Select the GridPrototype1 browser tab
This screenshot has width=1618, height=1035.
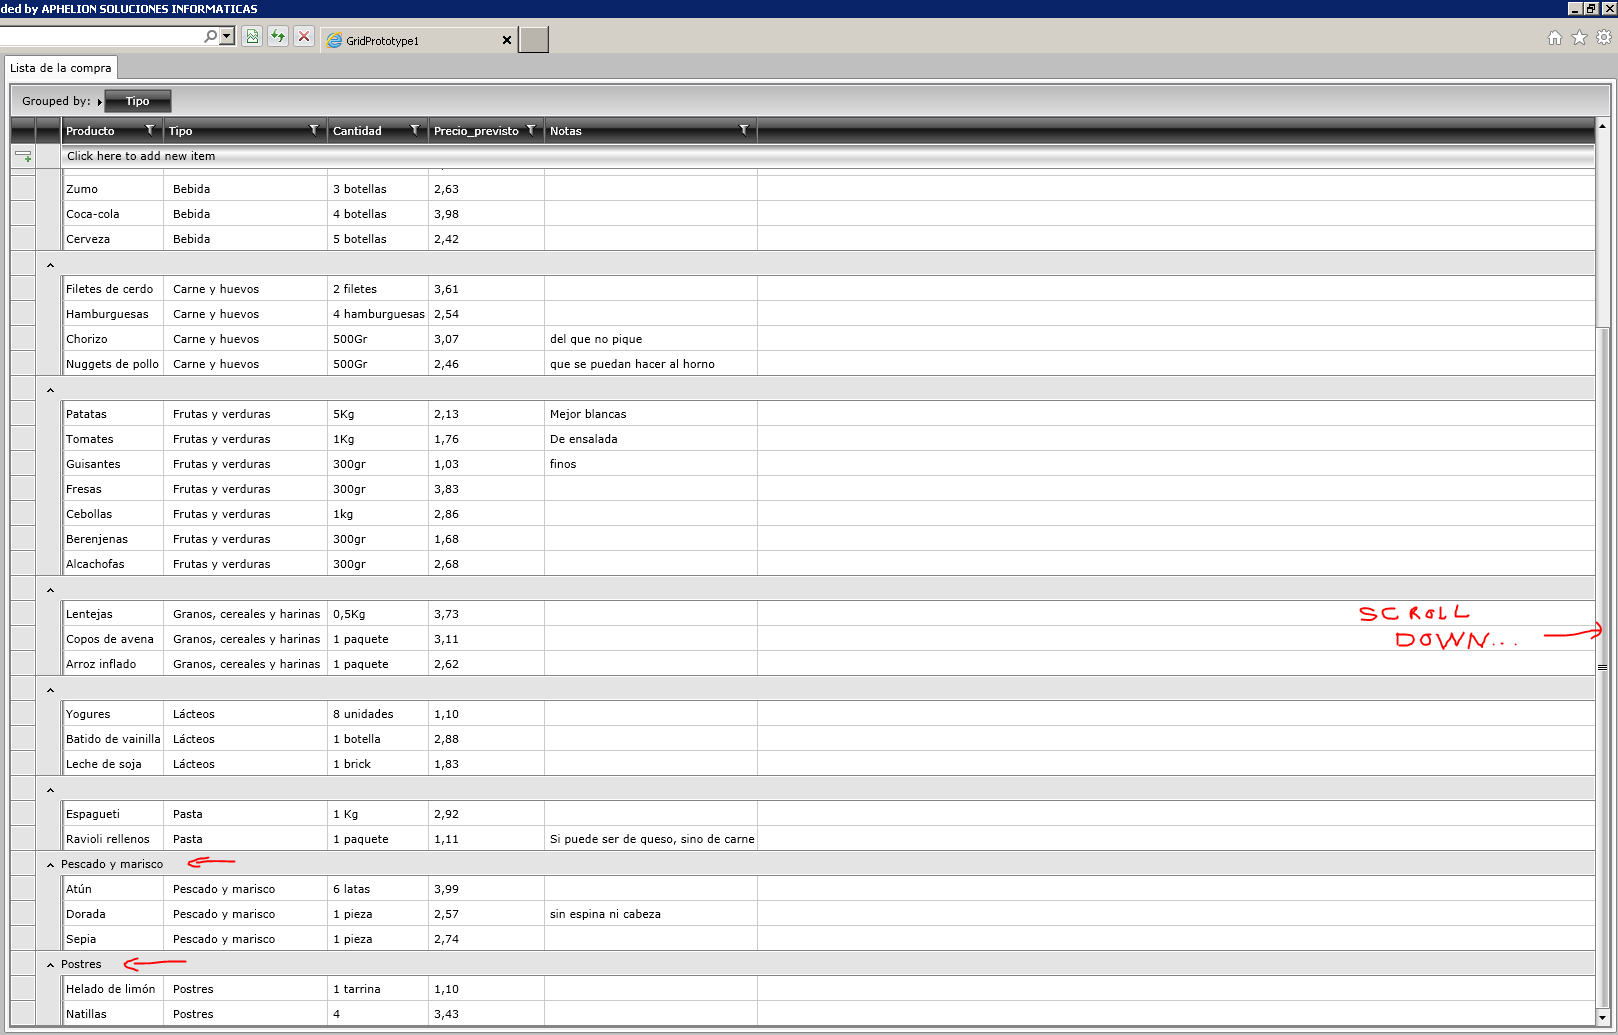click(419, 40)
